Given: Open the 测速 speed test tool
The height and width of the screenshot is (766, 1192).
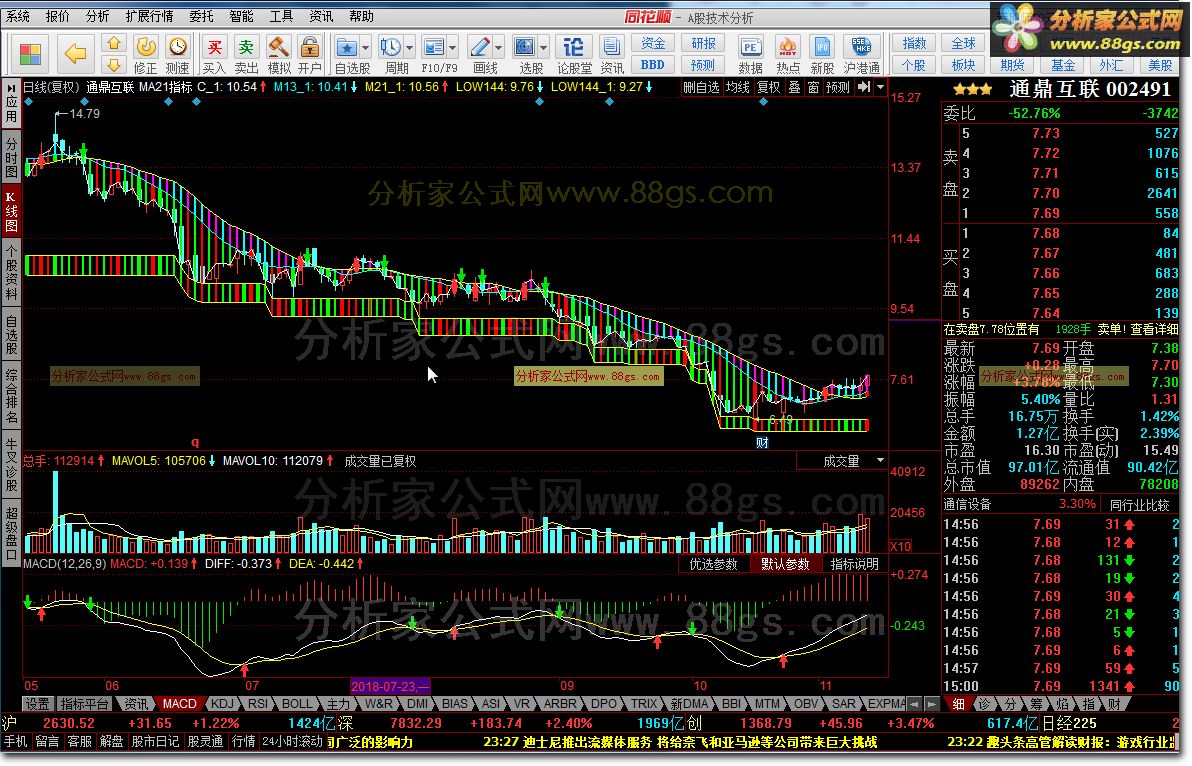Looking at the screenshot, I should (178, 55).
